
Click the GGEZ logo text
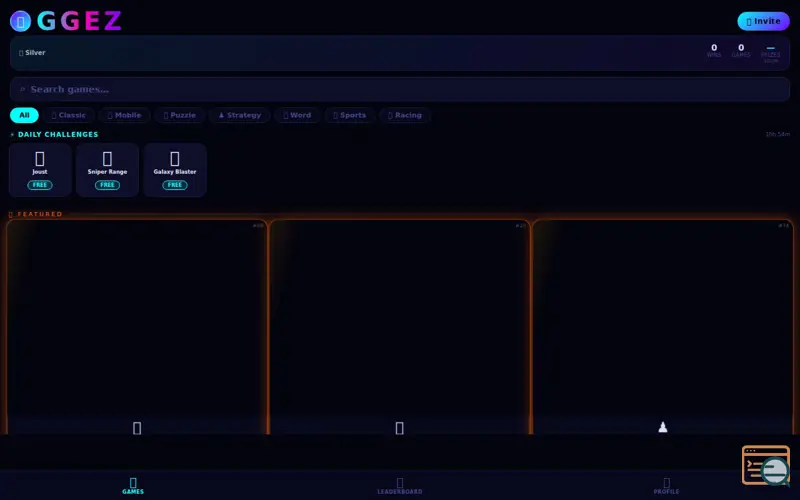tap(79, 21)
